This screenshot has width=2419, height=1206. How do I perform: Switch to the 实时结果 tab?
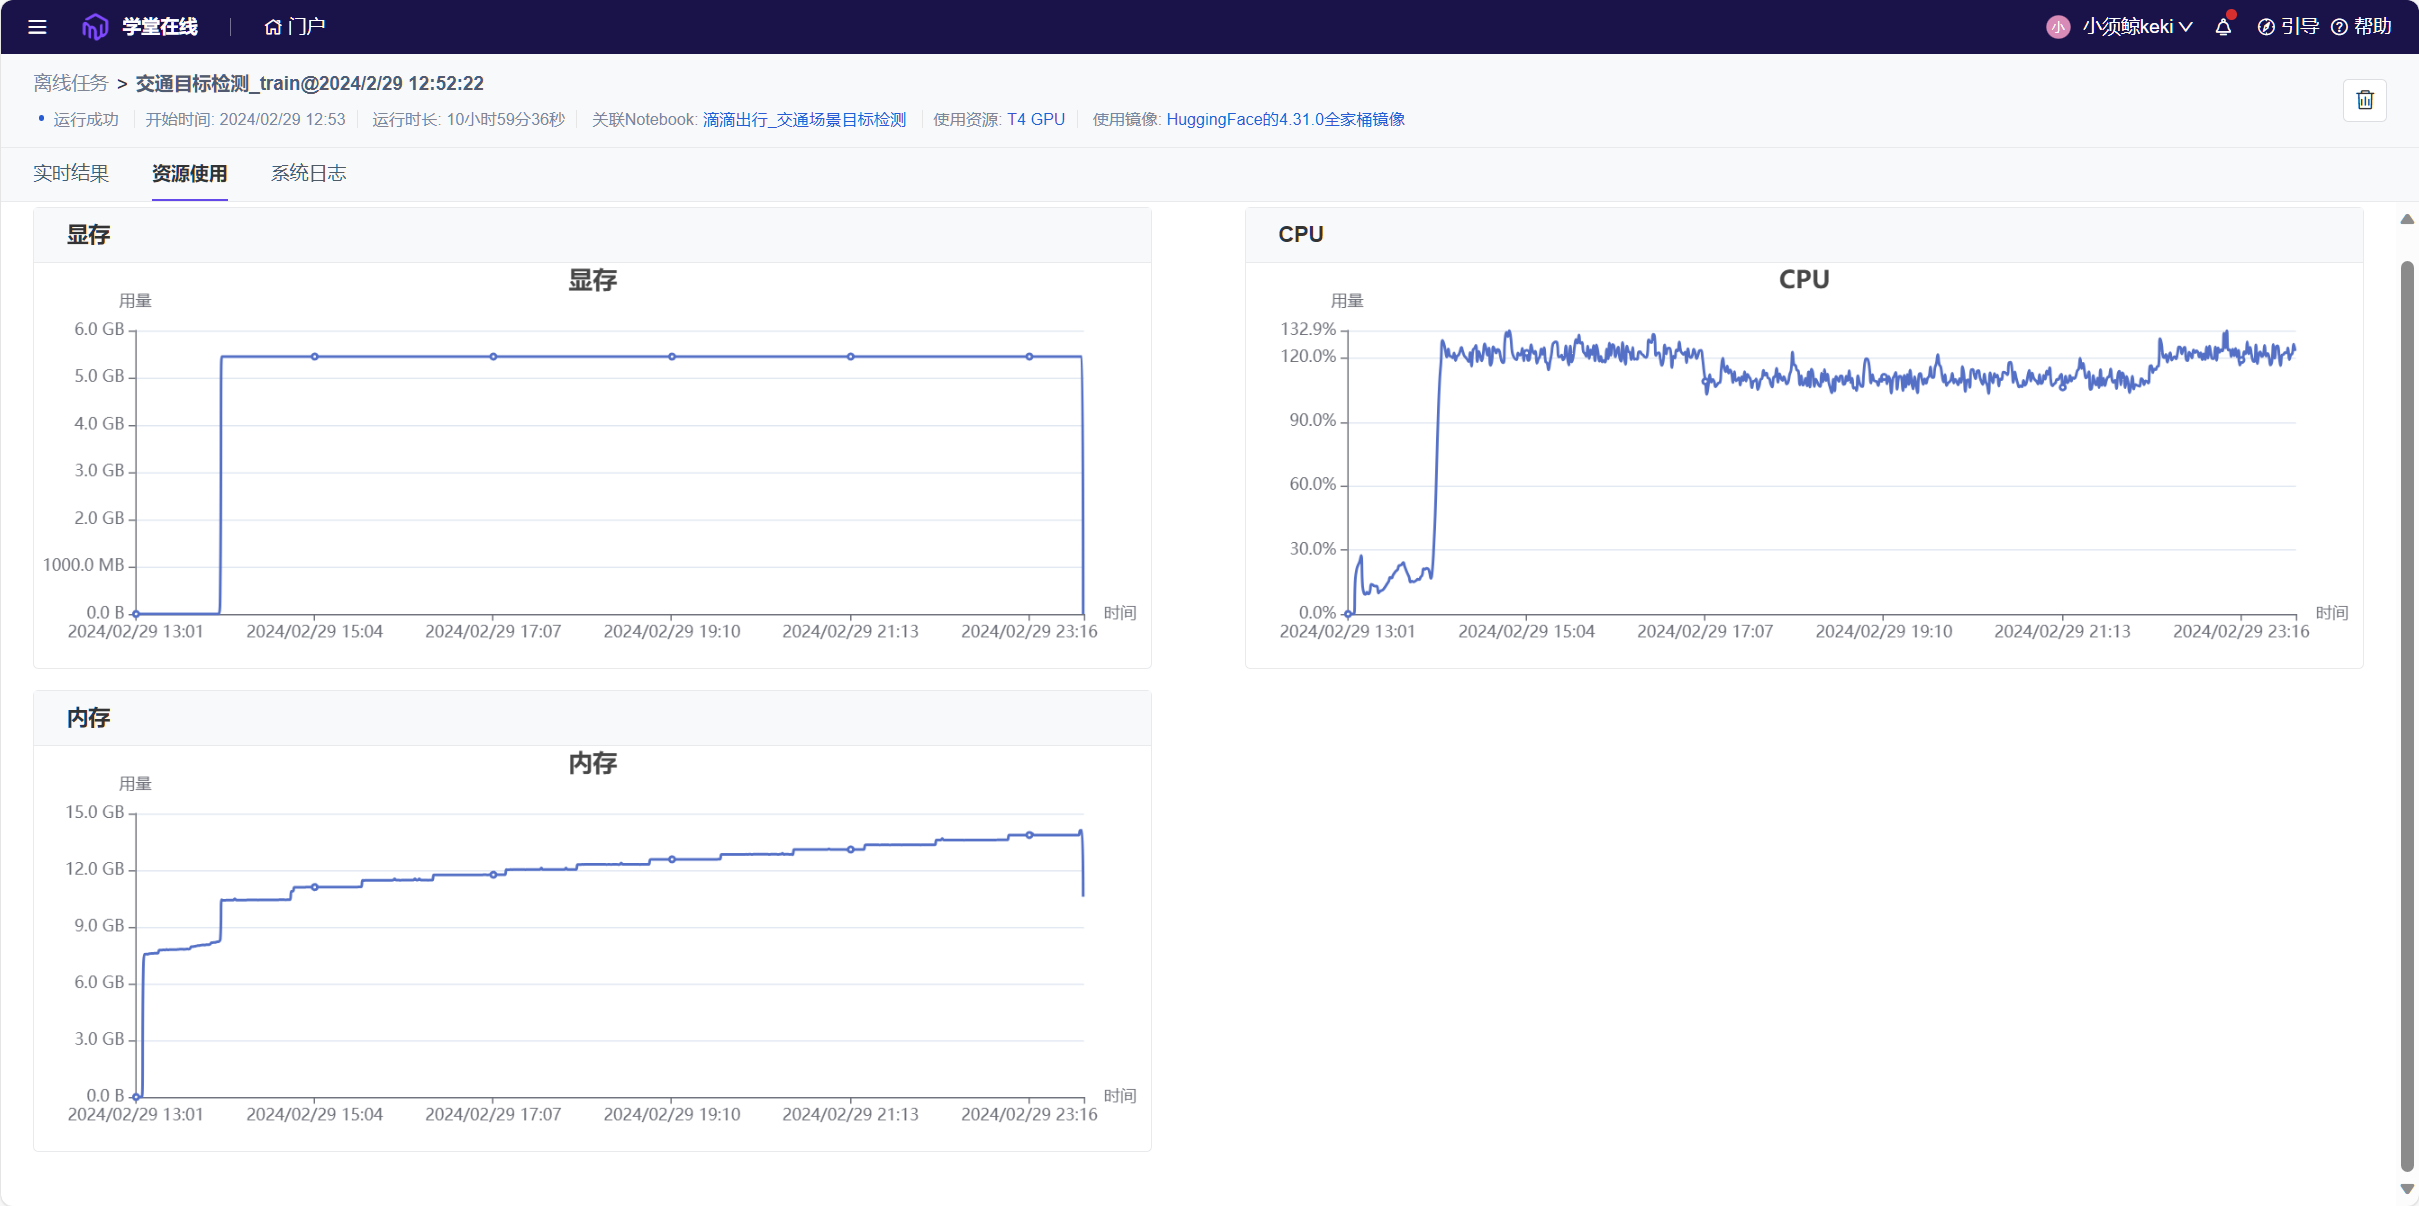coord(70,174)
